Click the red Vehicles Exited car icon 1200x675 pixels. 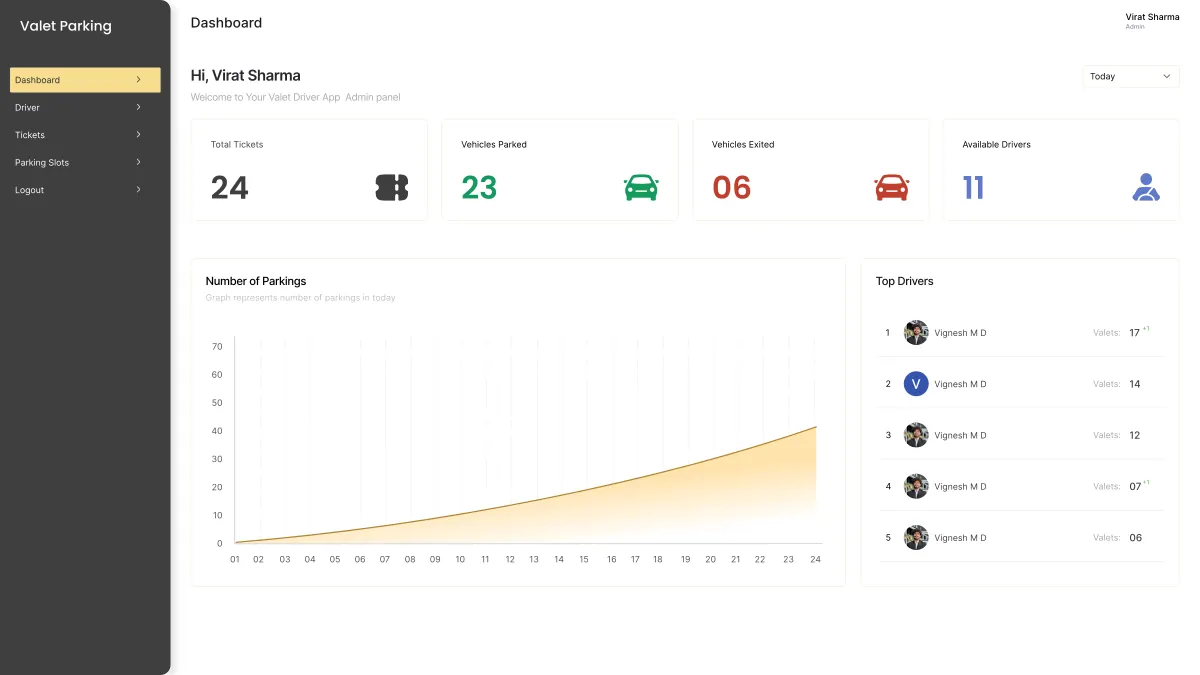click(891, 187)
